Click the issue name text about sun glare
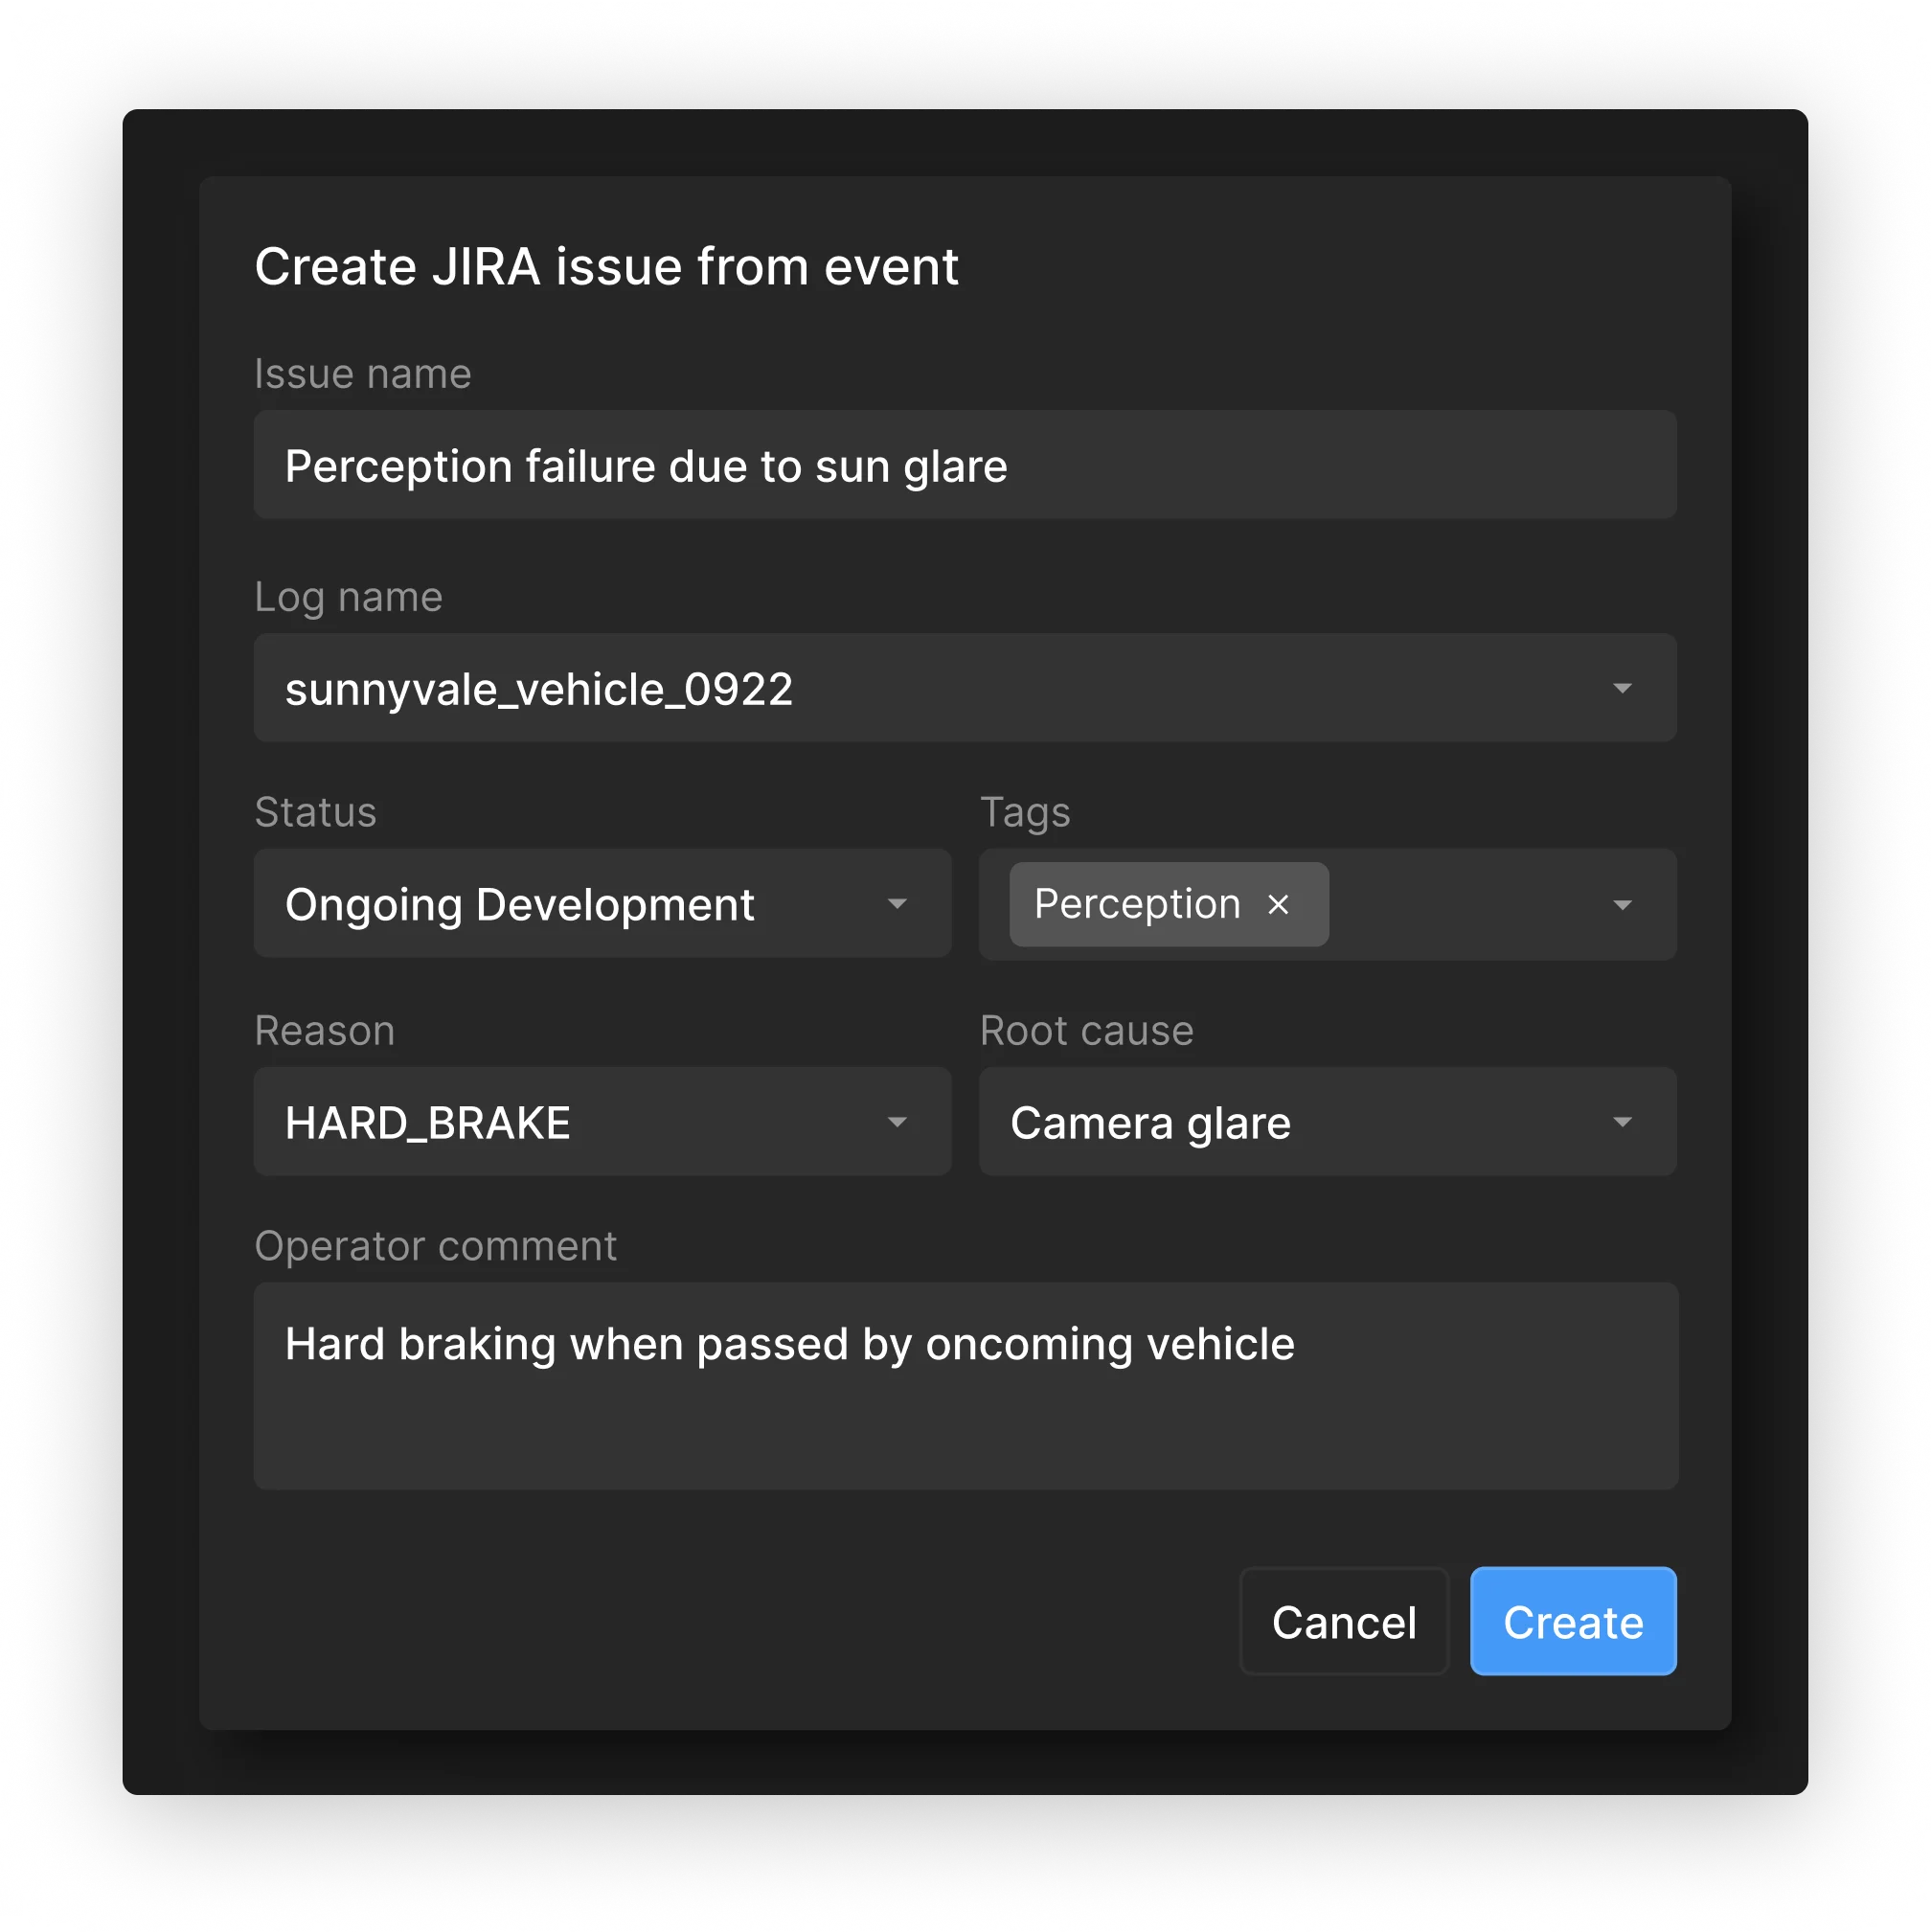Viewport: 1931px width, 1932px height. coord(647,465)
